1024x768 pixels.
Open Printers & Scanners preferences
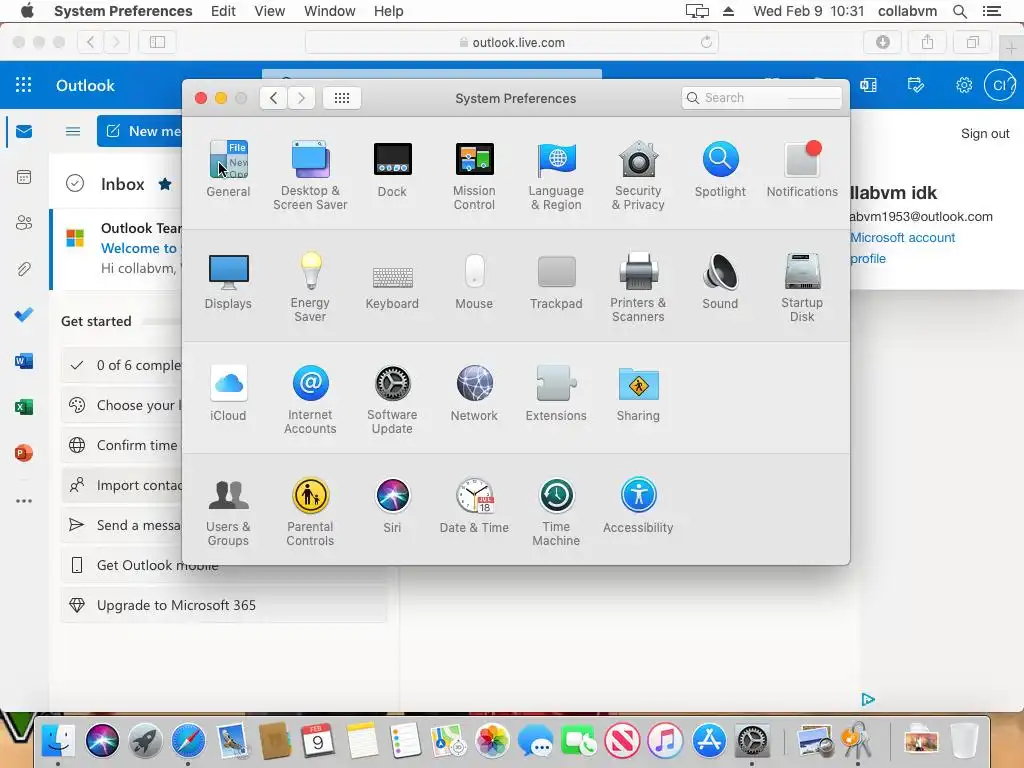638,287
